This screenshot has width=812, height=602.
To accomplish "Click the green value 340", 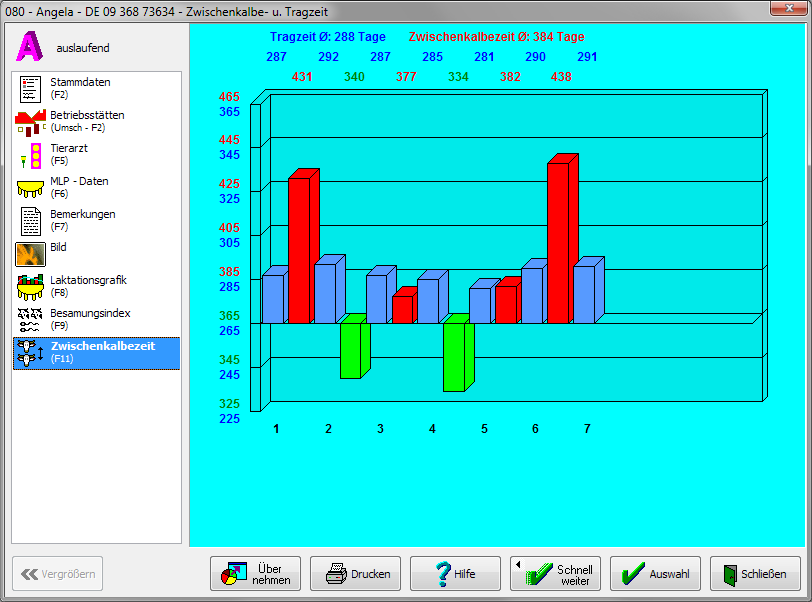I will click(354, 77).
